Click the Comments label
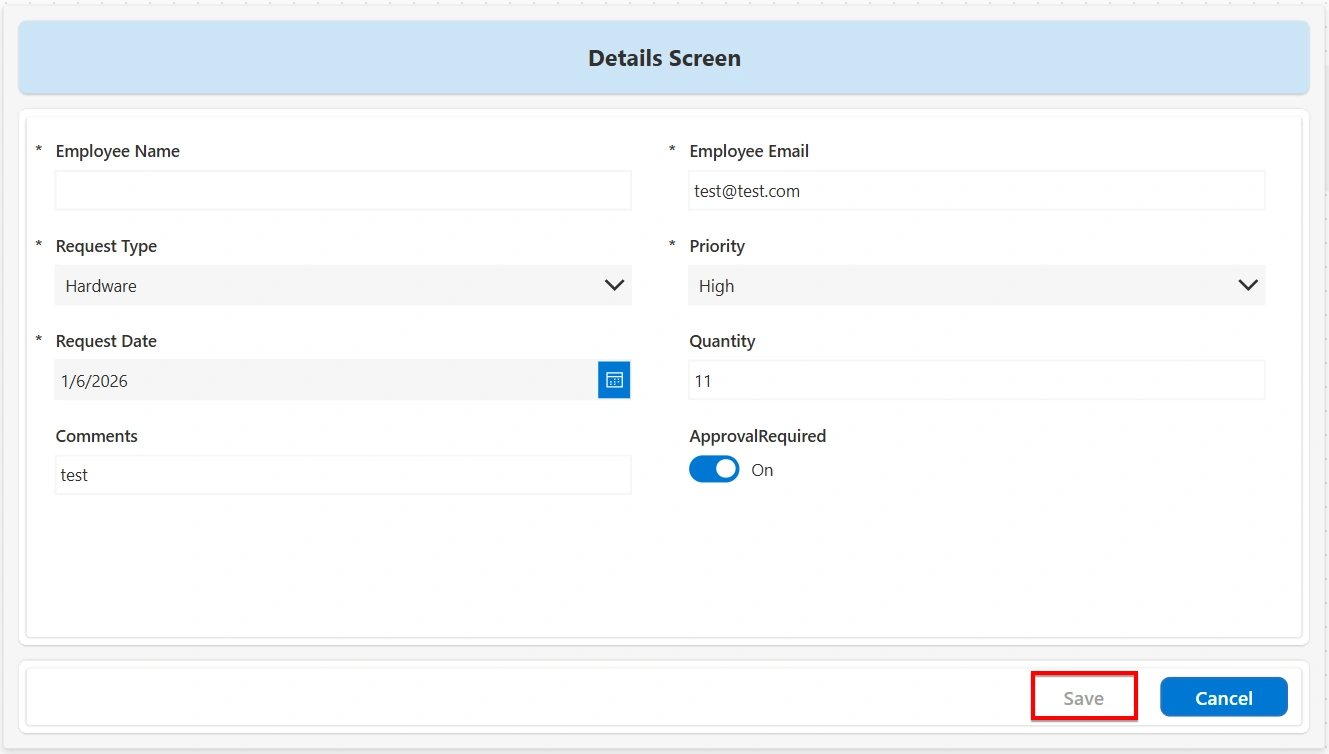This screenshot has height=754, width=1329. [97, 436]
